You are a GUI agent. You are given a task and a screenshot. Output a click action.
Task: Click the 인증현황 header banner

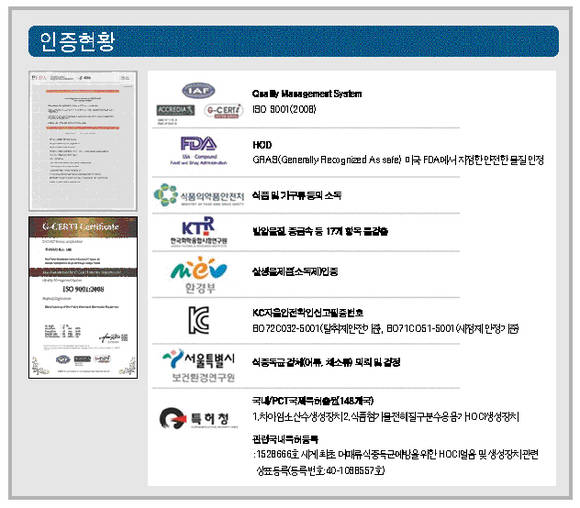(x=293, y=41)
